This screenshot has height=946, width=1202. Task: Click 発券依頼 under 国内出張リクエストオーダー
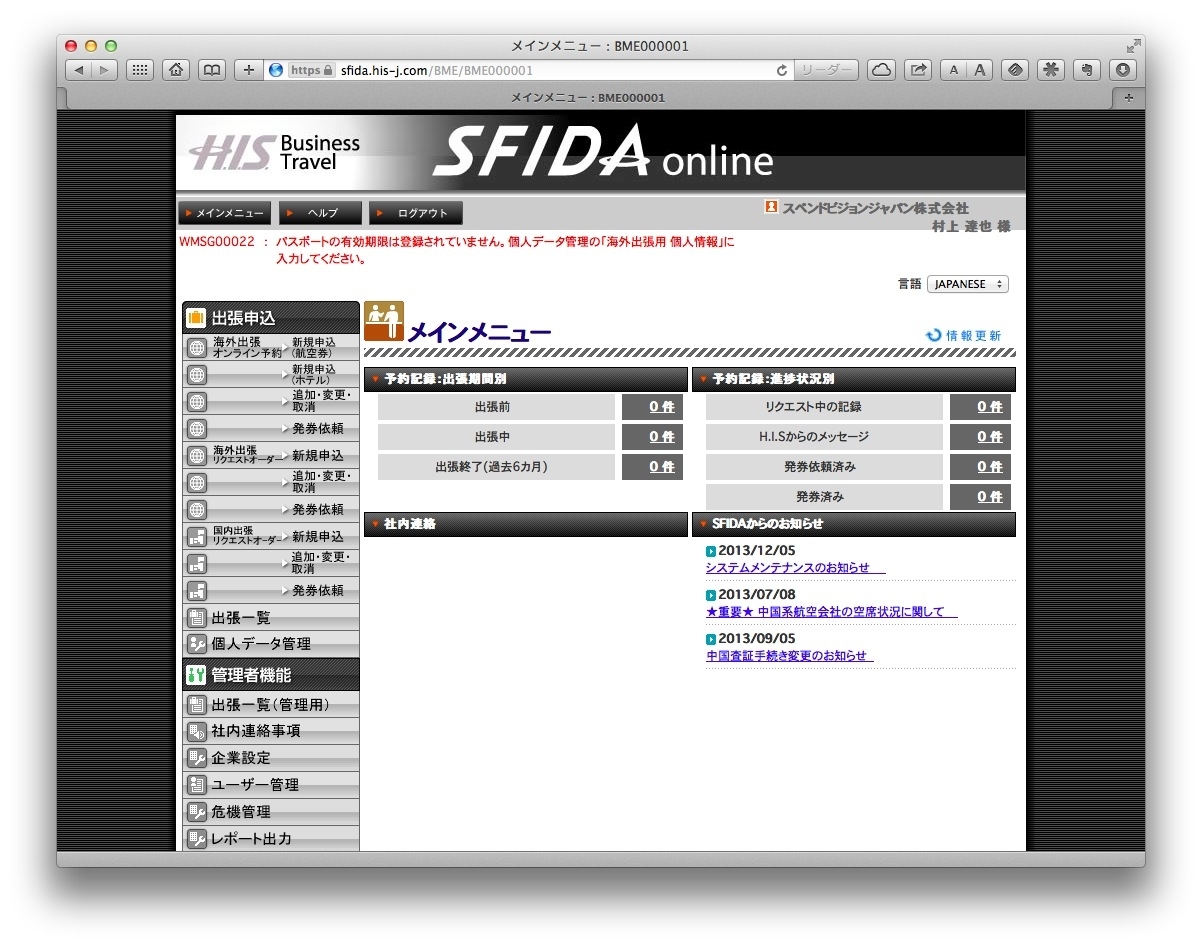(x=271, y=590)
